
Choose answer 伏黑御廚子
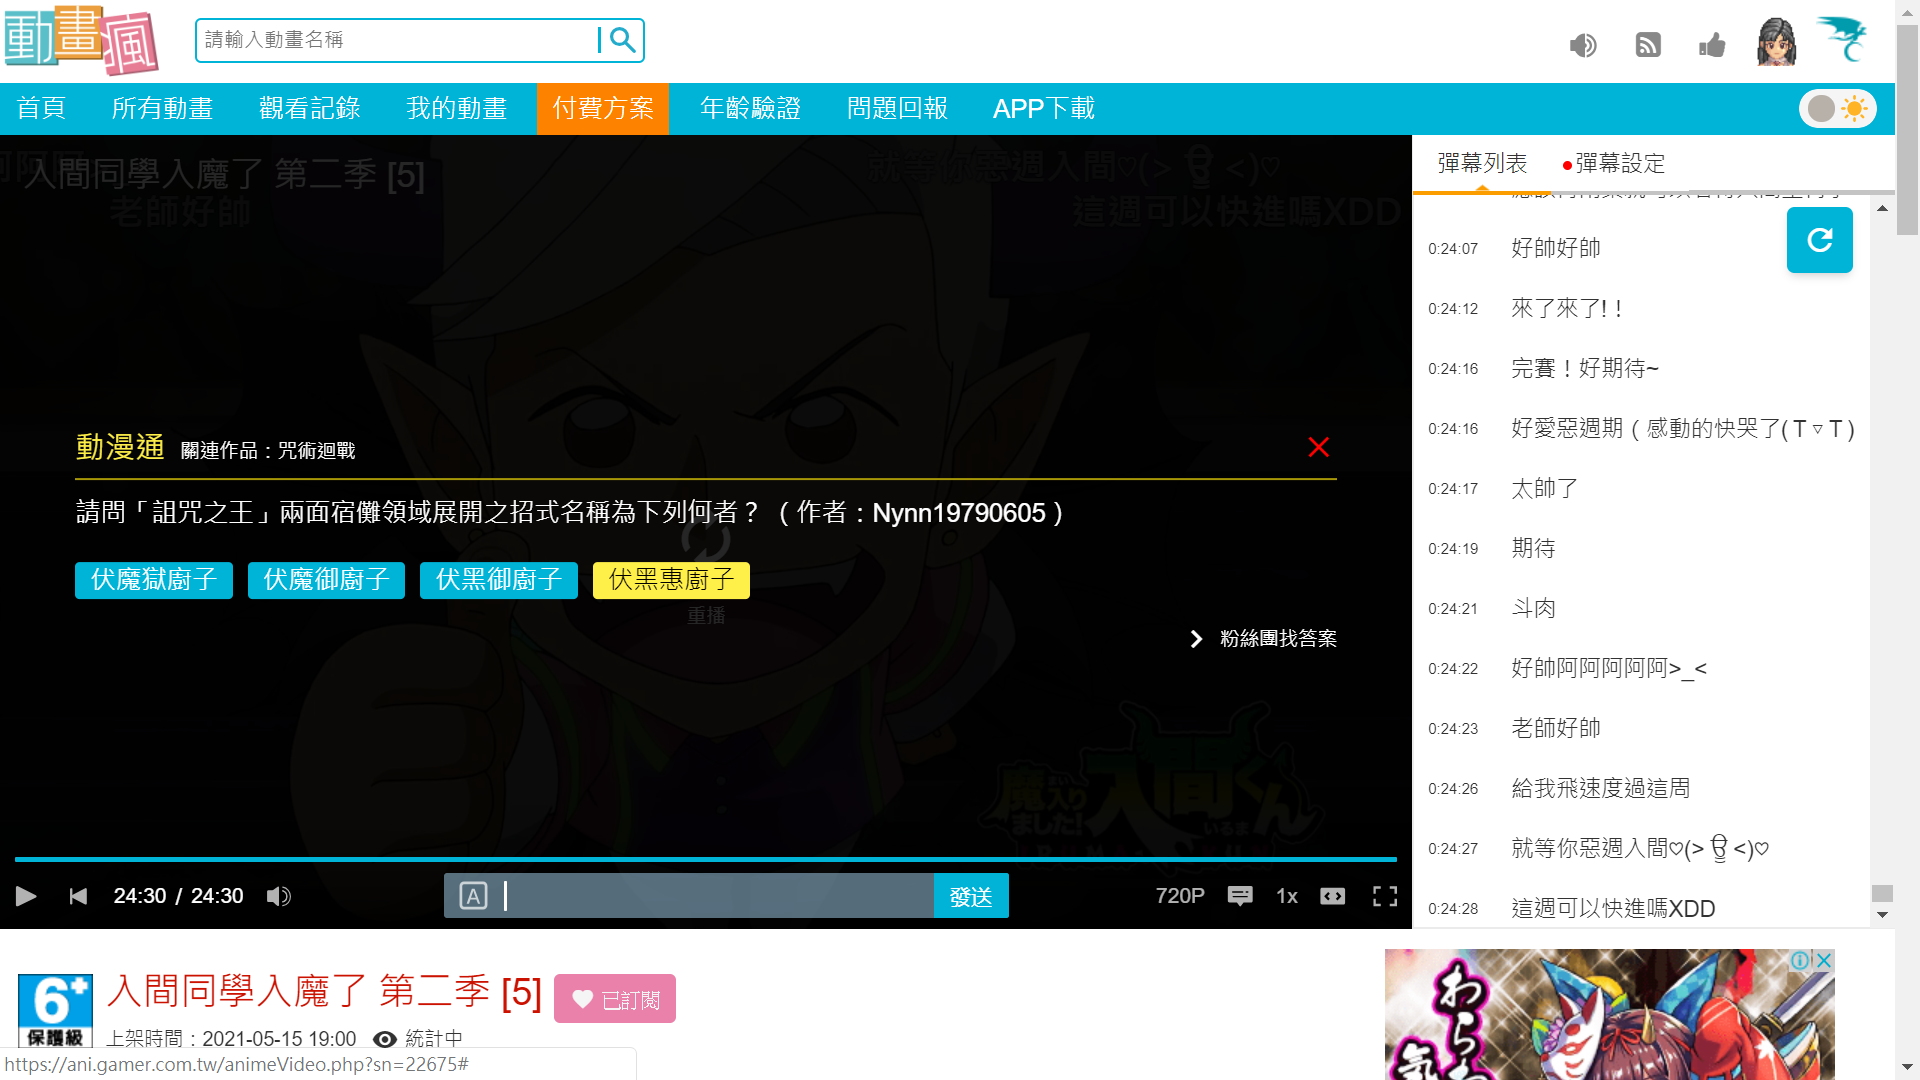click(499, 580)
